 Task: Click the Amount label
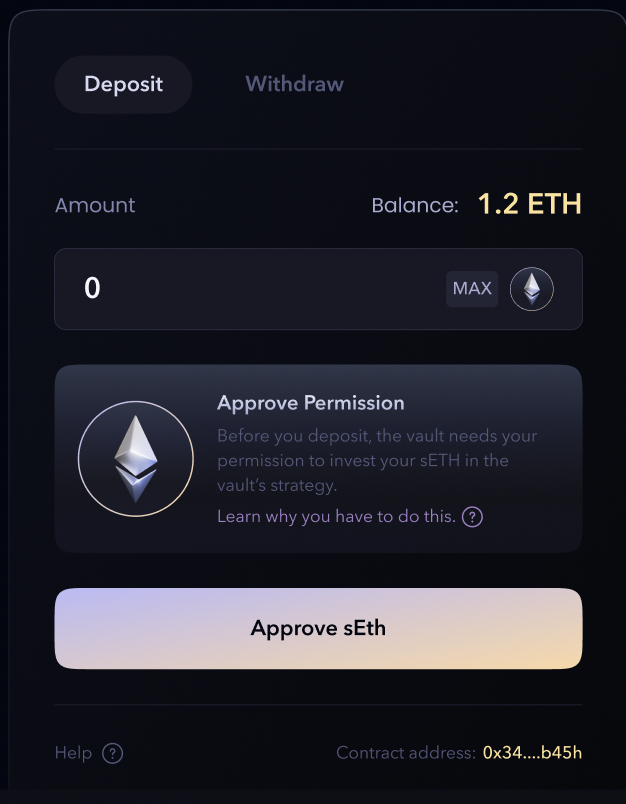click(95, 205)
